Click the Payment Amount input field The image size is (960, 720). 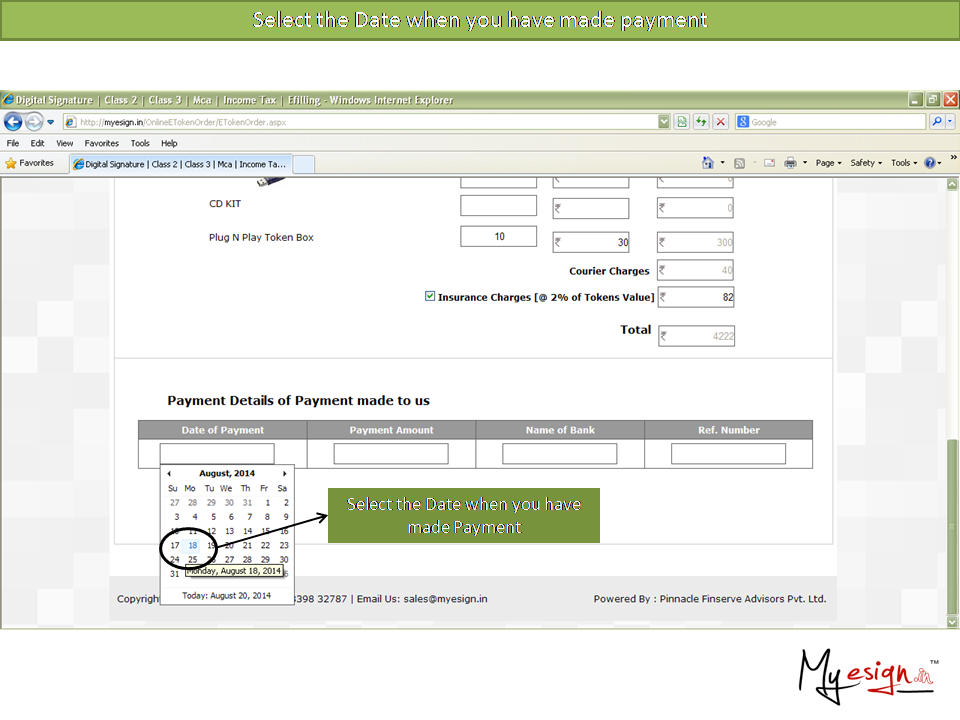point(391,454)
